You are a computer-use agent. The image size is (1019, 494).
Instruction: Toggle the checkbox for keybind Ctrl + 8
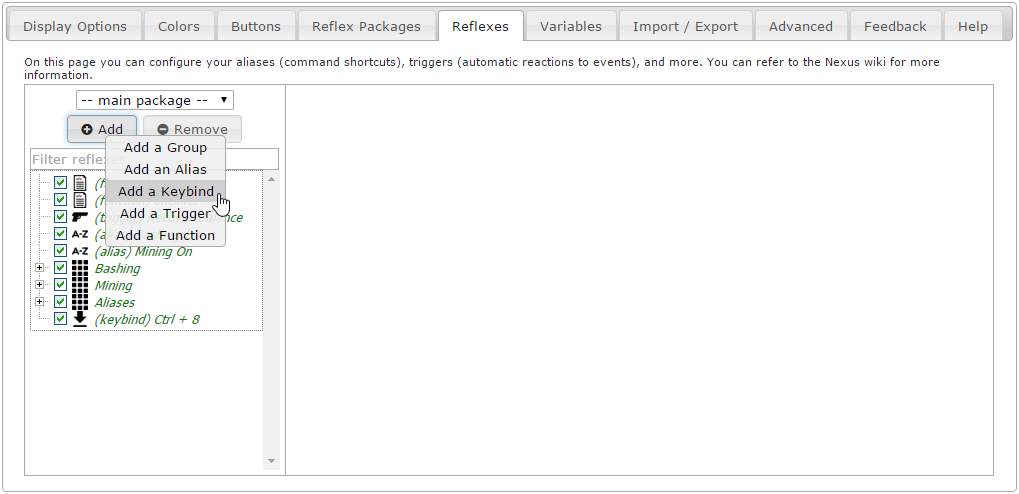pyautogui.click(x=60, y=319)
